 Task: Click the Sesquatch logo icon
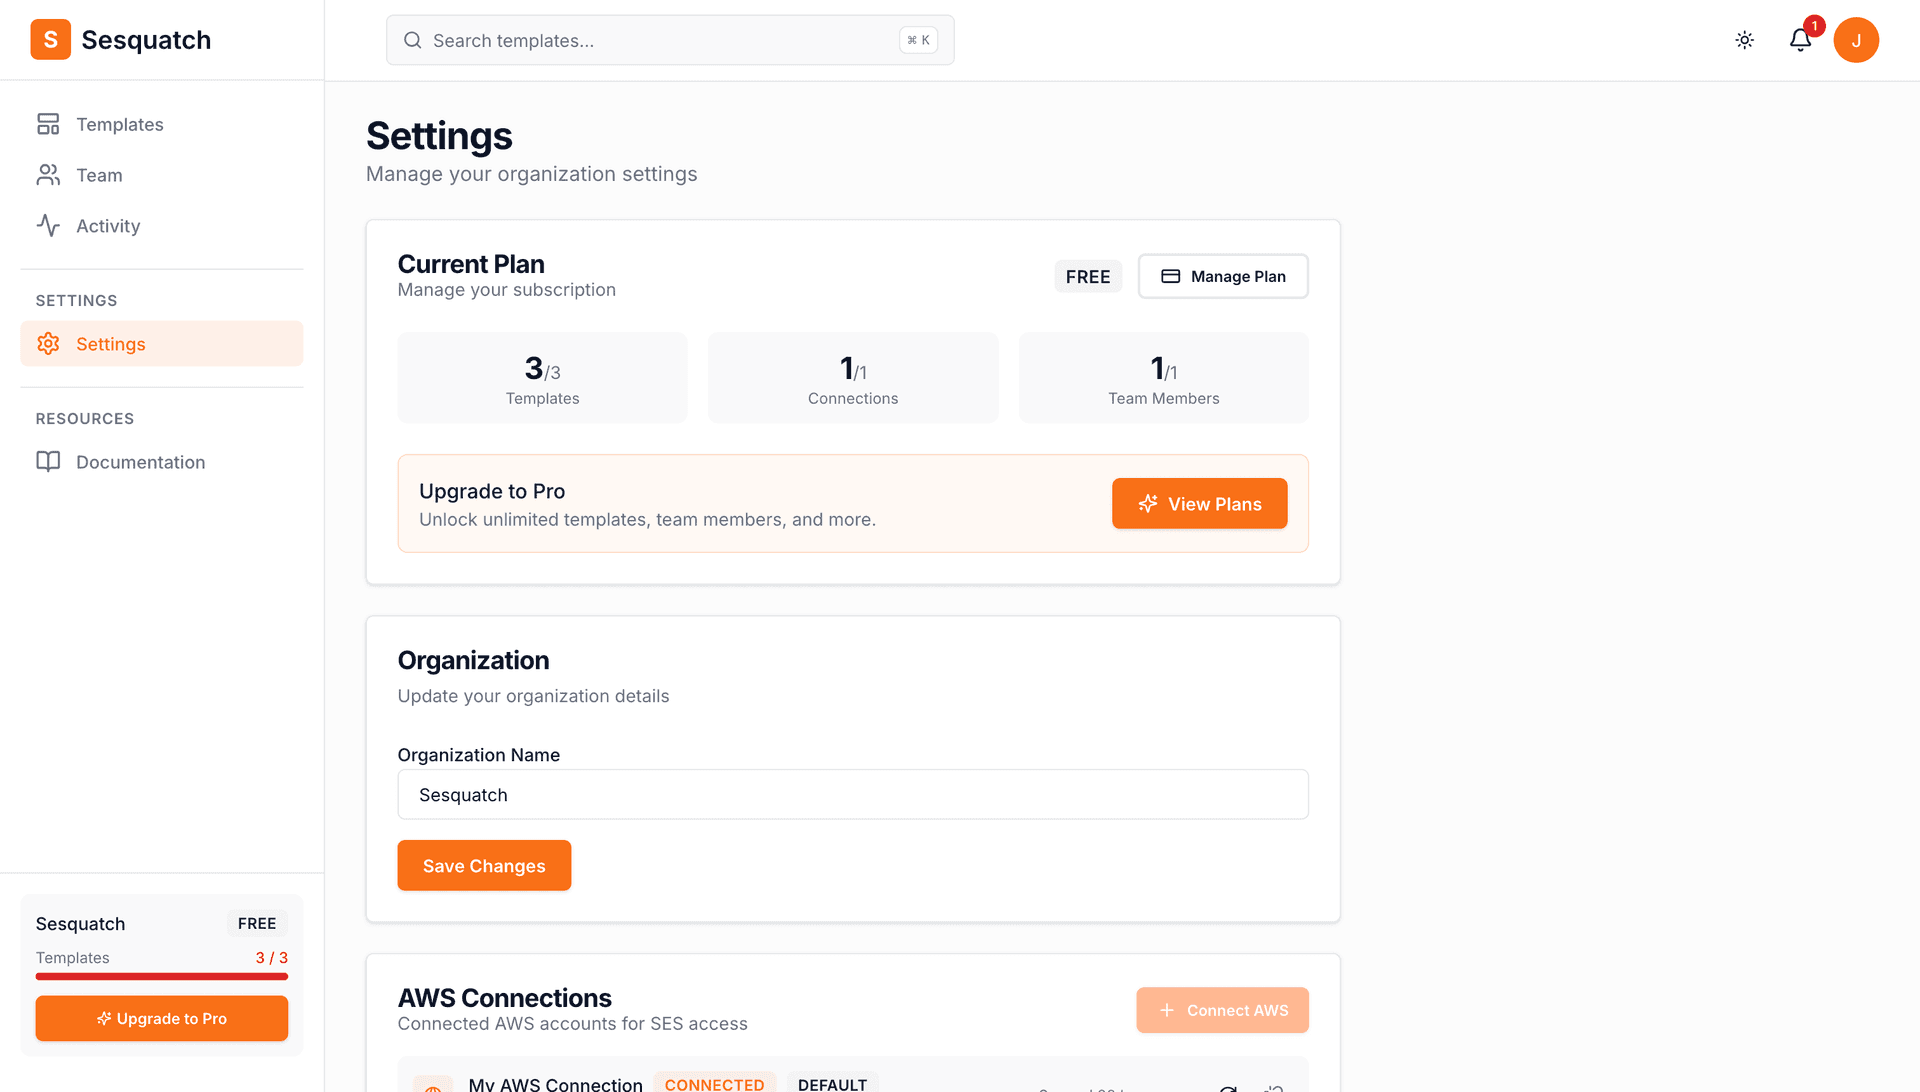point(50,39)
